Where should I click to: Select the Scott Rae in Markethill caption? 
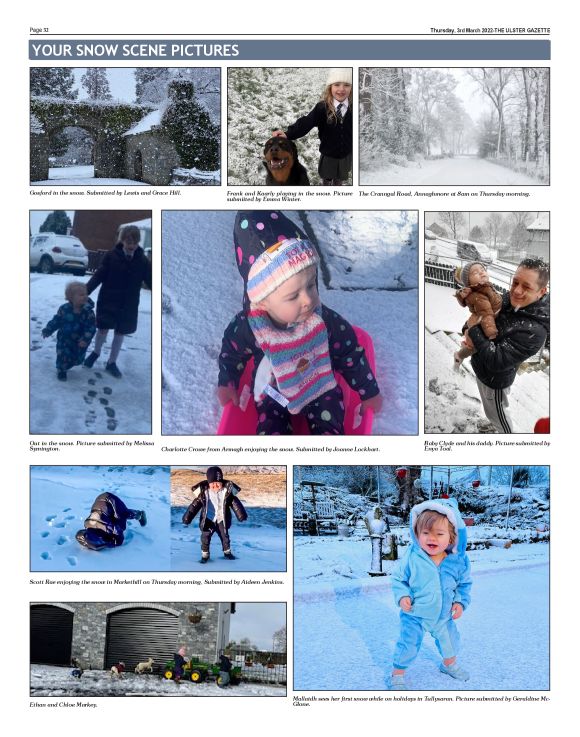pyautogui.click(x=157, y=582)
